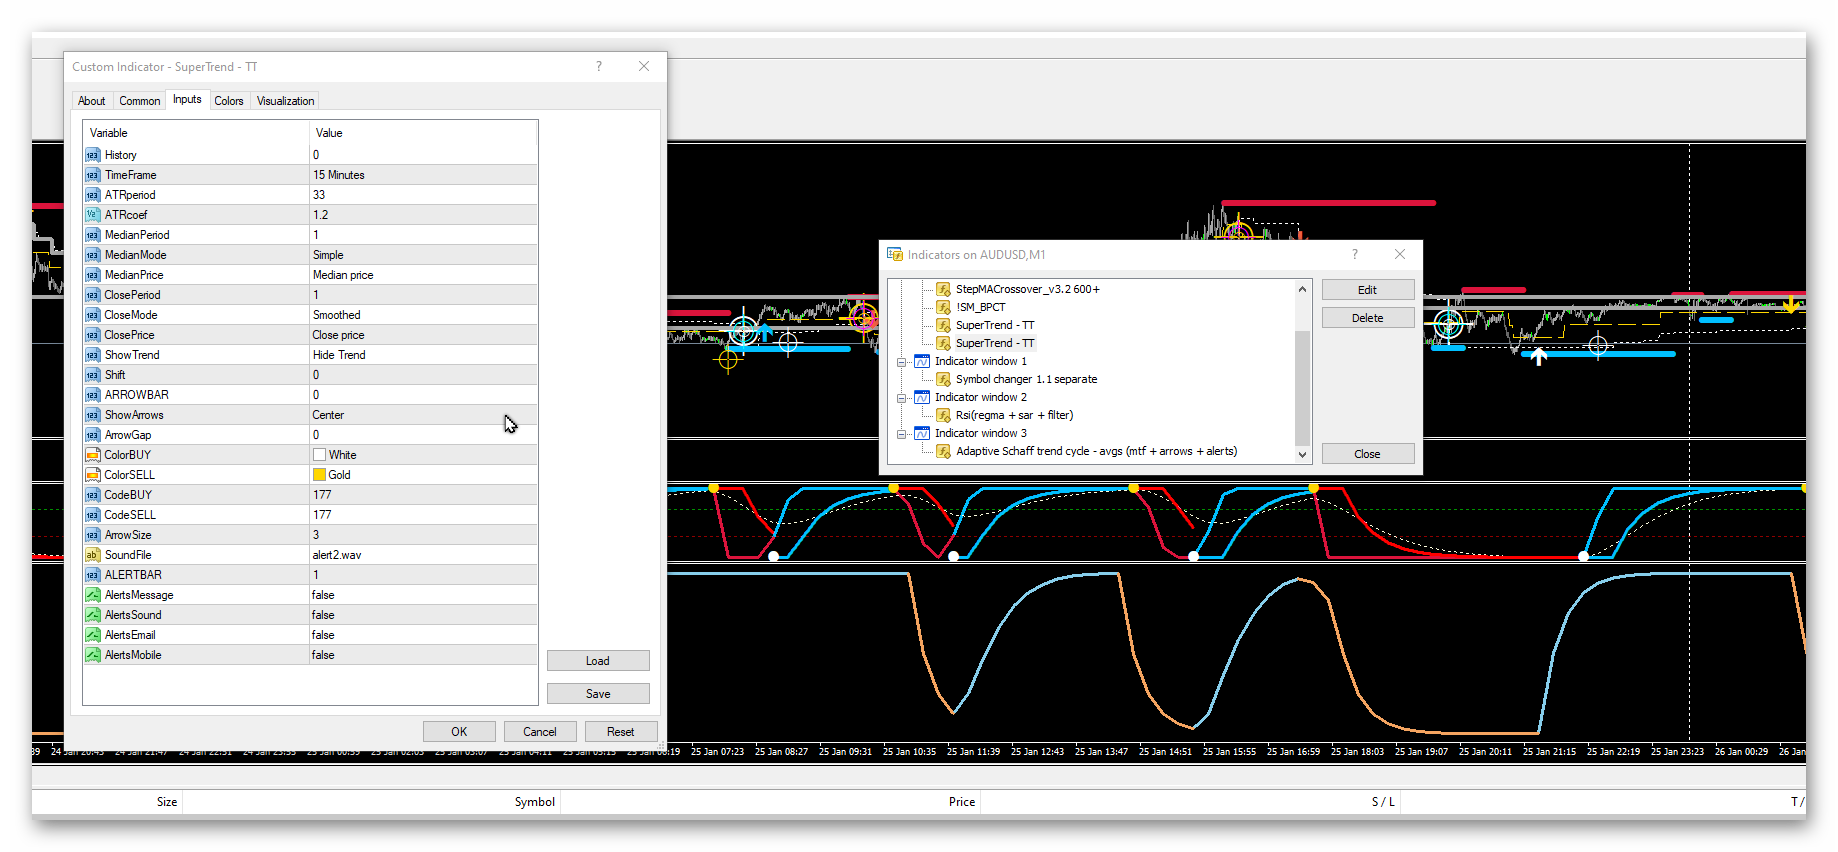Switch to the Colors tab
Screen dimensions: 1838x852
[x=229, y=101]
